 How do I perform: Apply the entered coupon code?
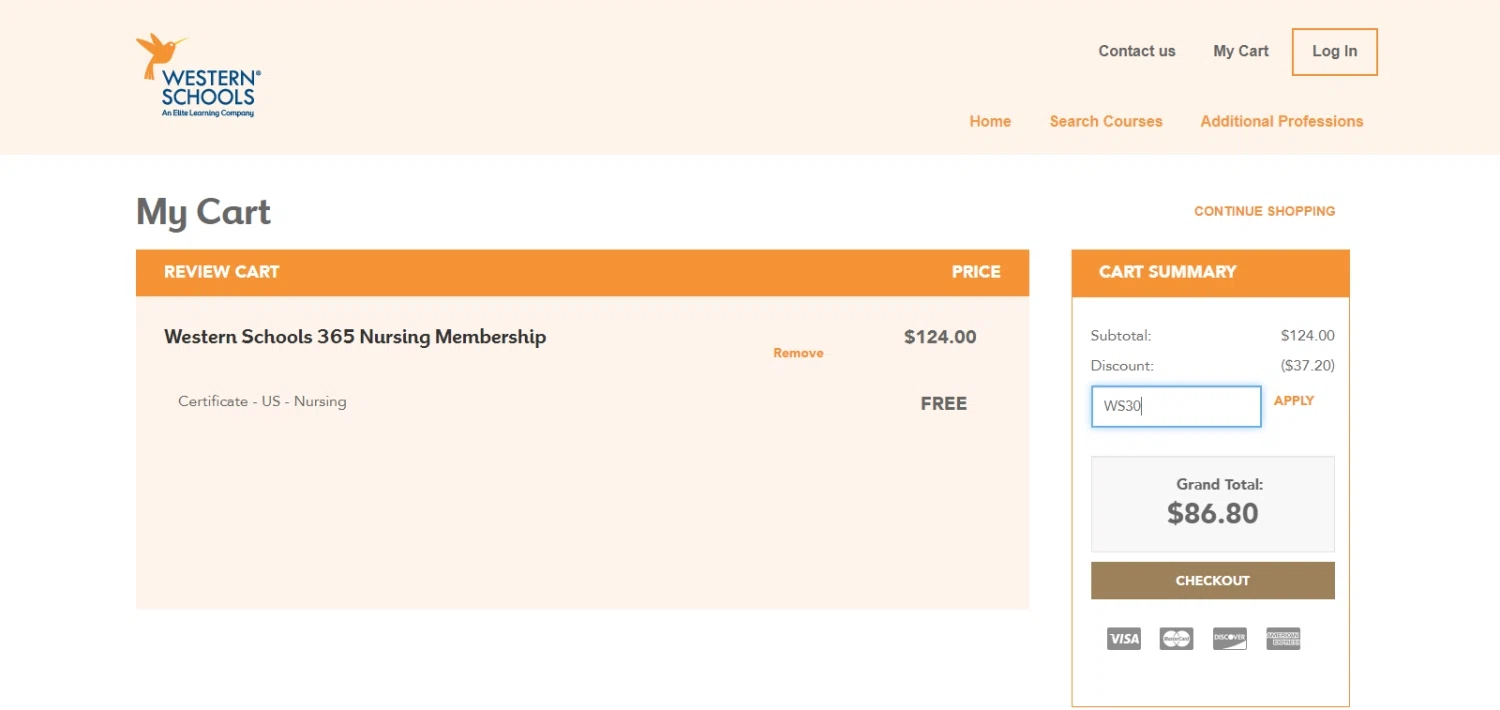(x=1294, y=400)
